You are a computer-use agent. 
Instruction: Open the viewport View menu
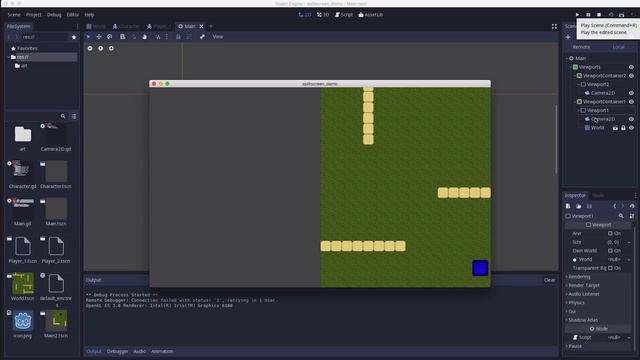(x=218, y=37)
